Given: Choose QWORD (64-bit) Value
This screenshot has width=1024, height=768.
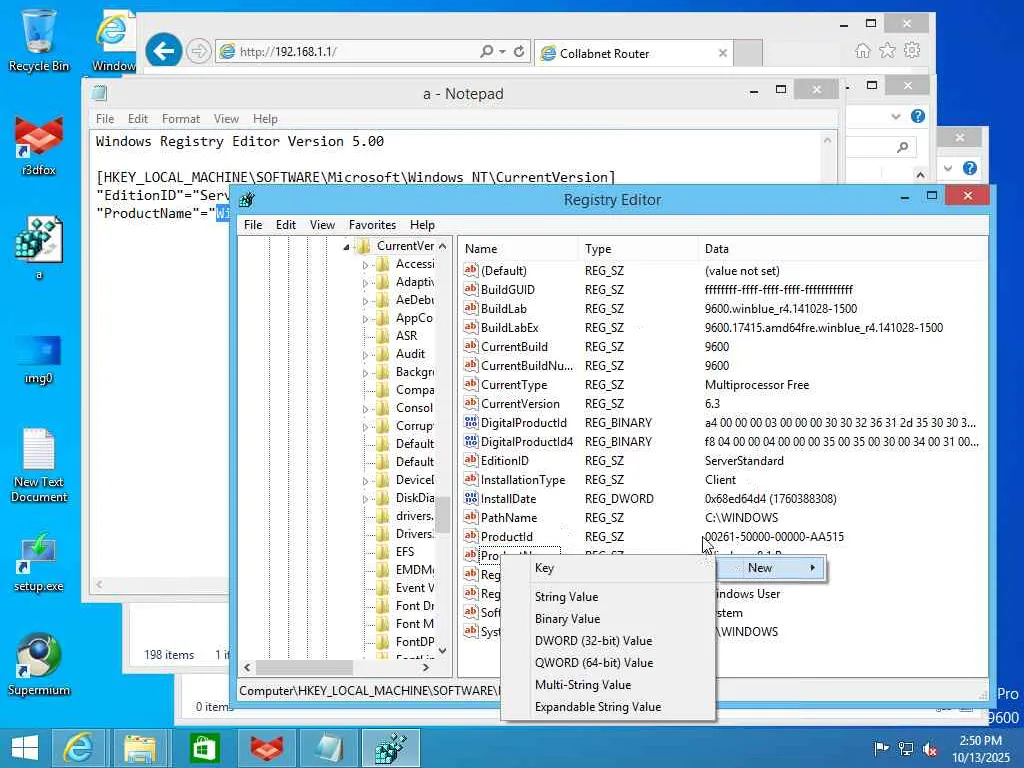Looking at the screenshot, I should click(x=594, y=663).
